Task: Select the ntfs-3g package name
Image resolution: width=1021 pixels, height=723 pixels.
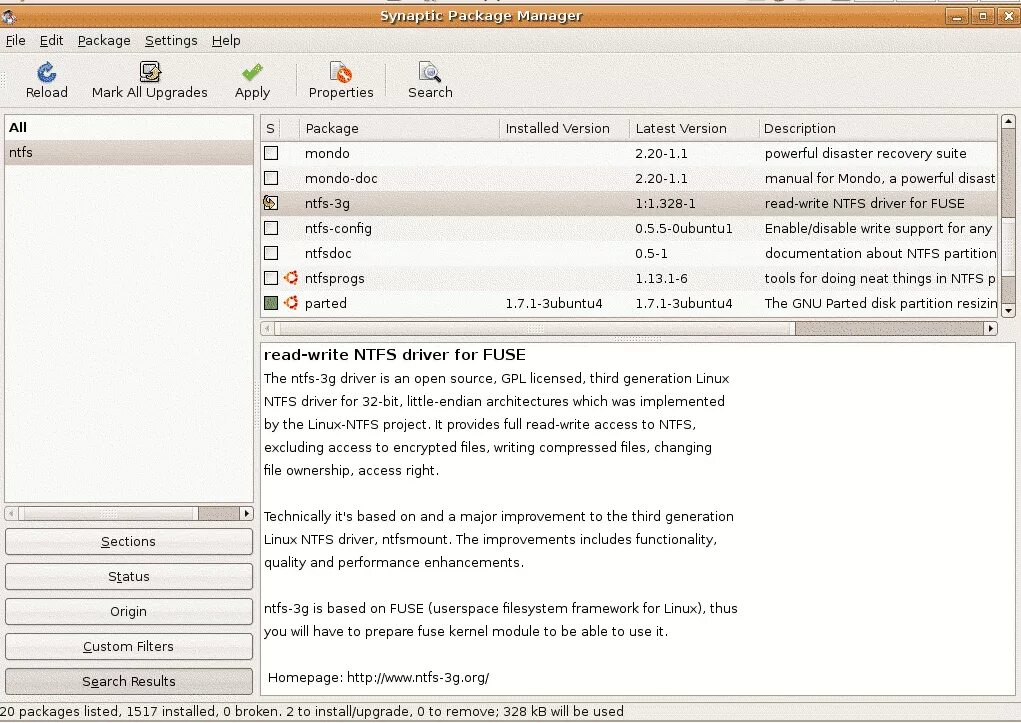Action: click(327, 203)
